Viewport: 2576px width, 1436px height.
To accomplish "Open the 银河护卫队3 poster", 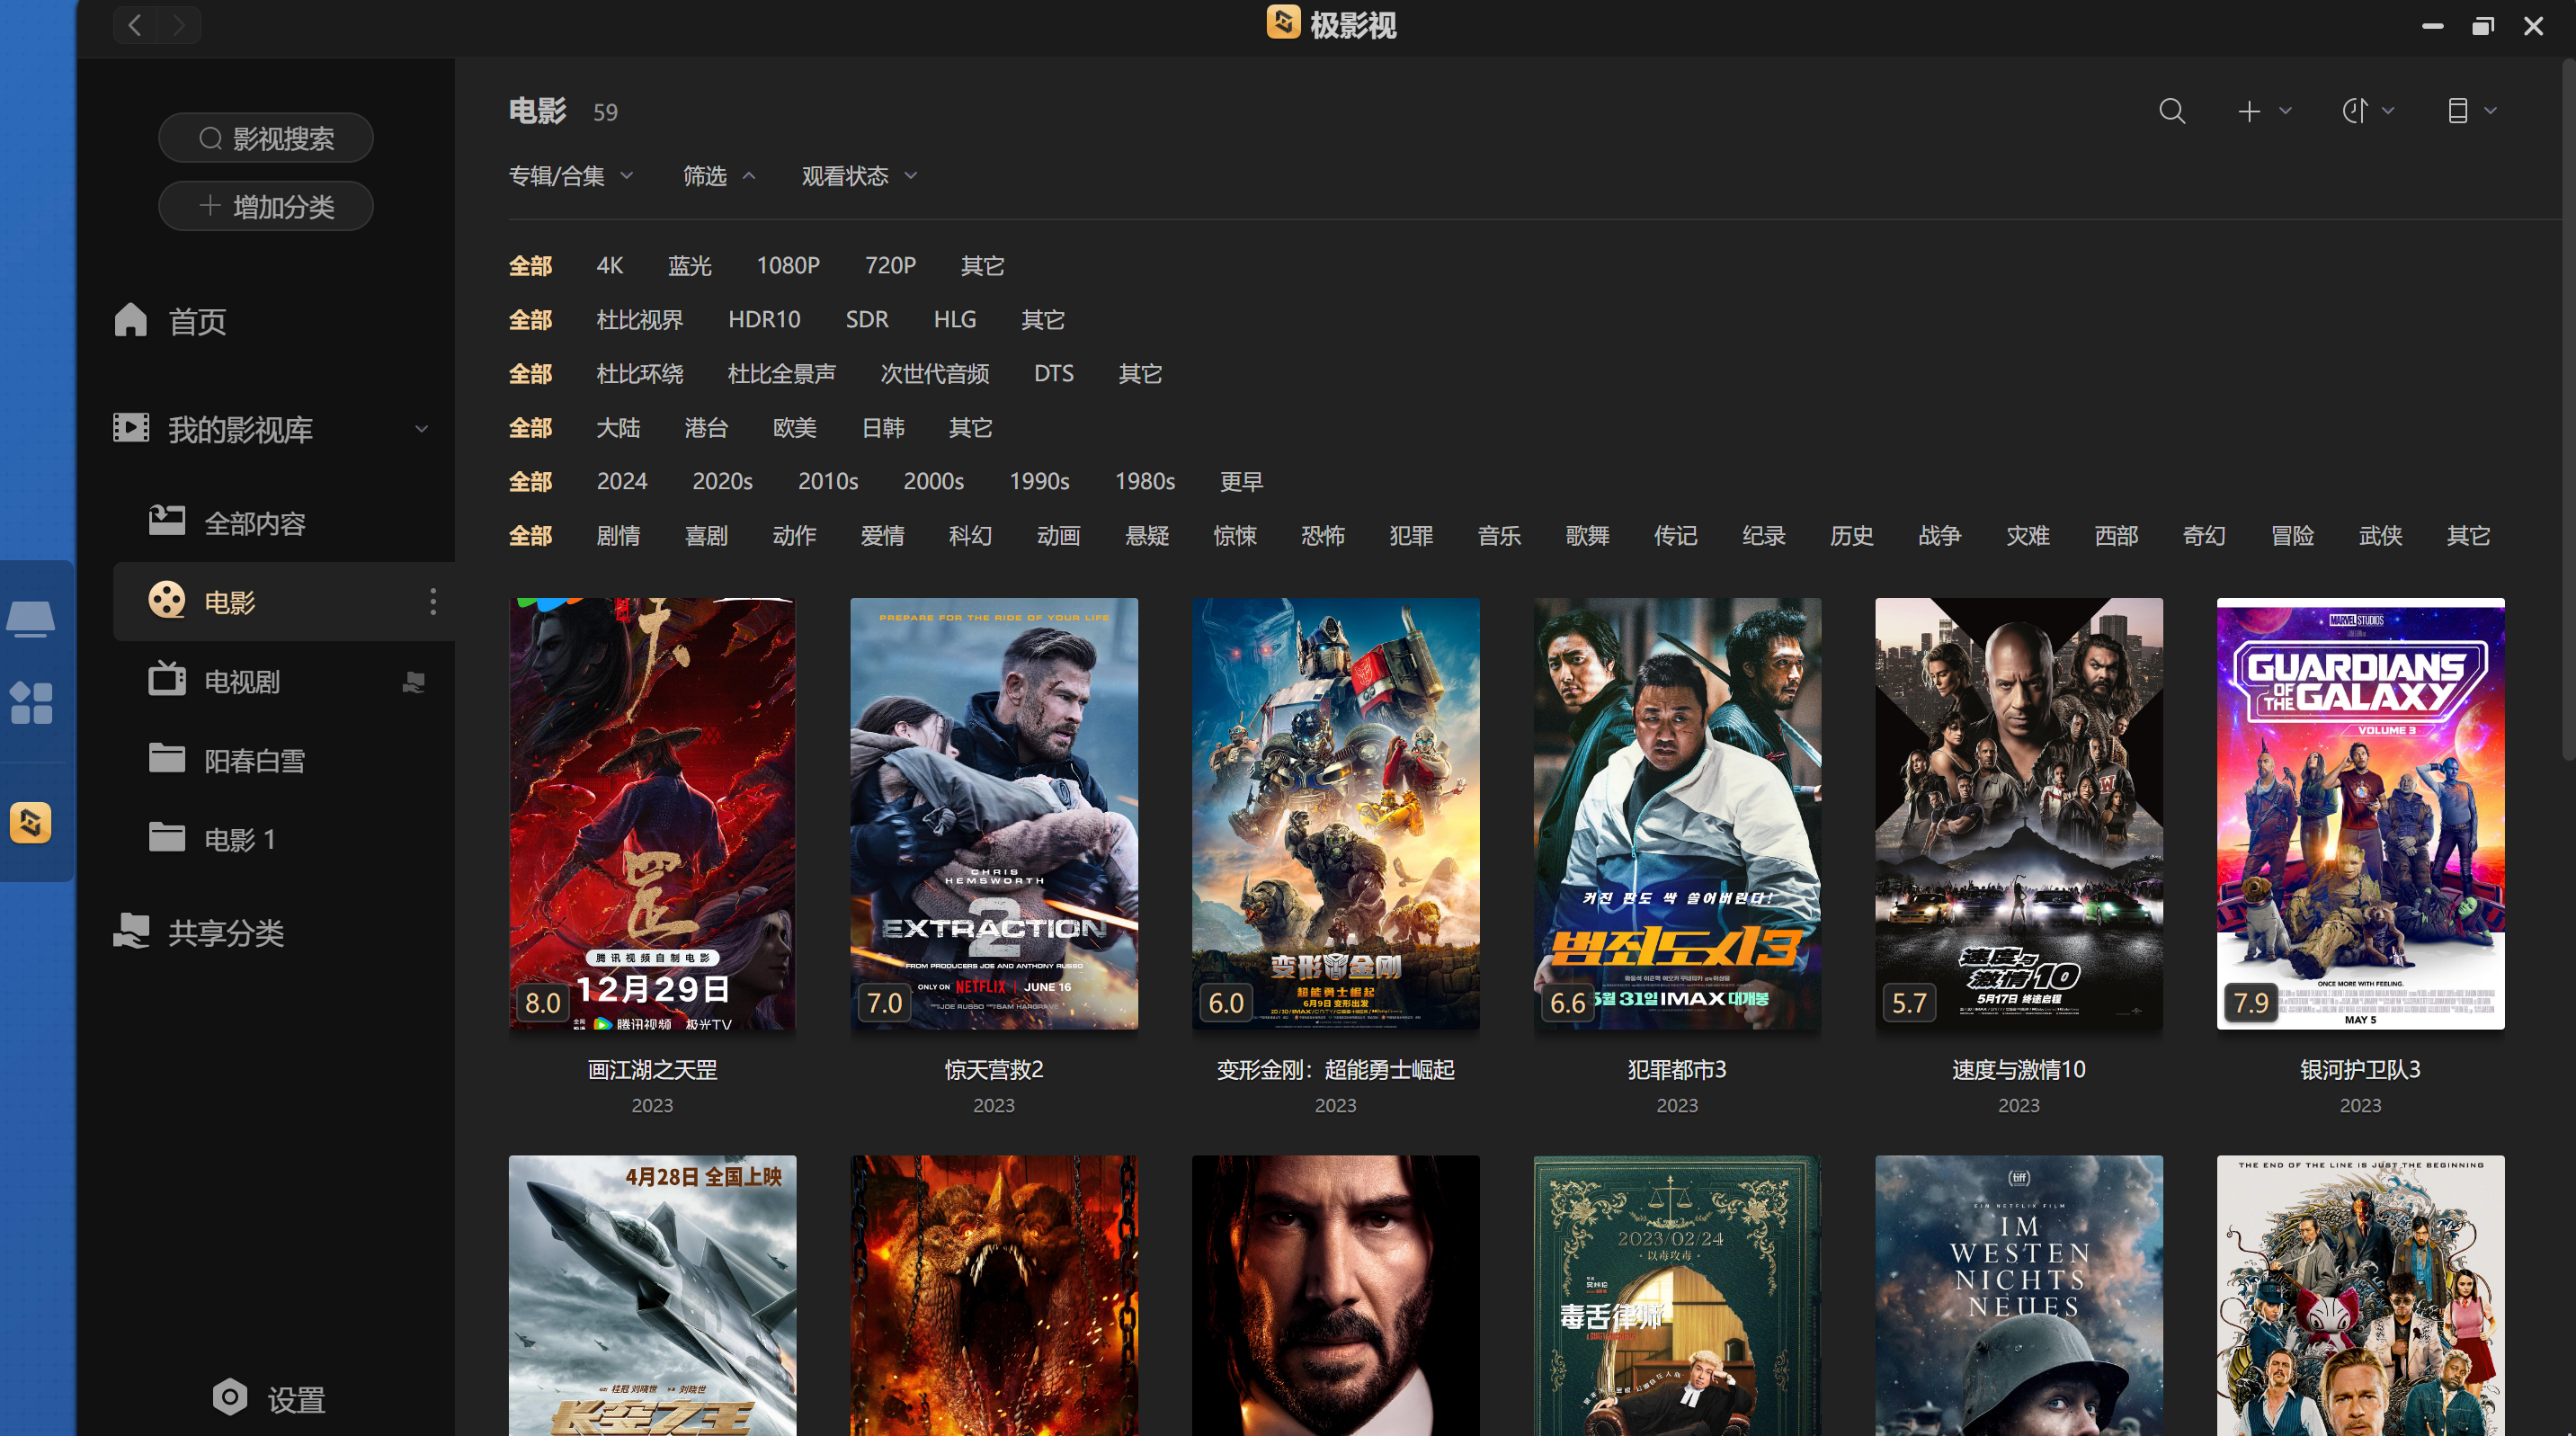I will click(x=2360, y=814).
